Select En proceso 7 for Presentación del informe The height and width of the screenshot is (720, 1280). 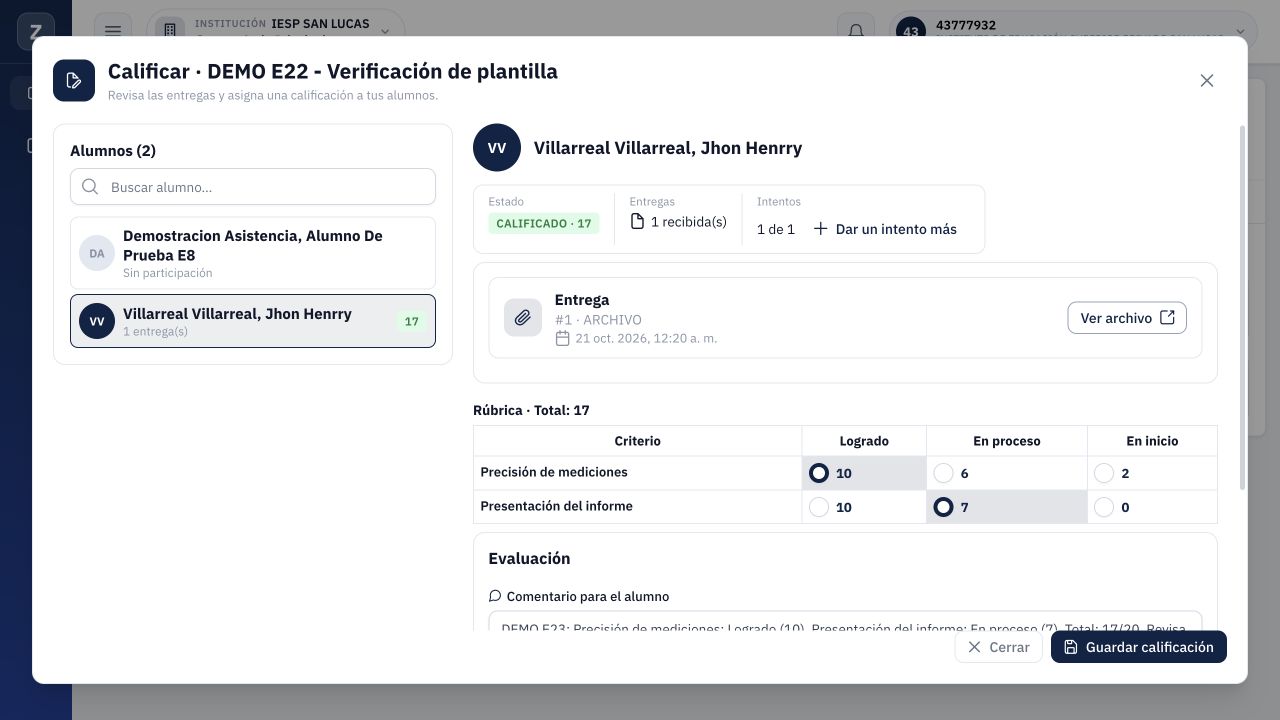point(943,507)
